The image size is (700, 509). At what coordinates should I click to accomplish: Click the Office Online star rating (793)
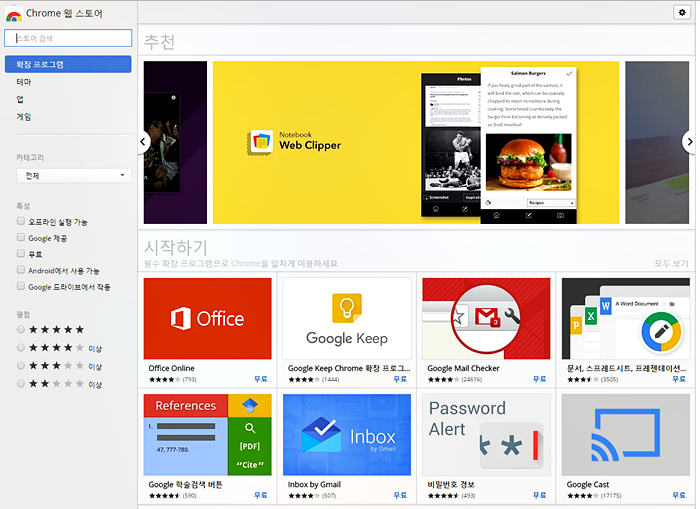point(172,380)
